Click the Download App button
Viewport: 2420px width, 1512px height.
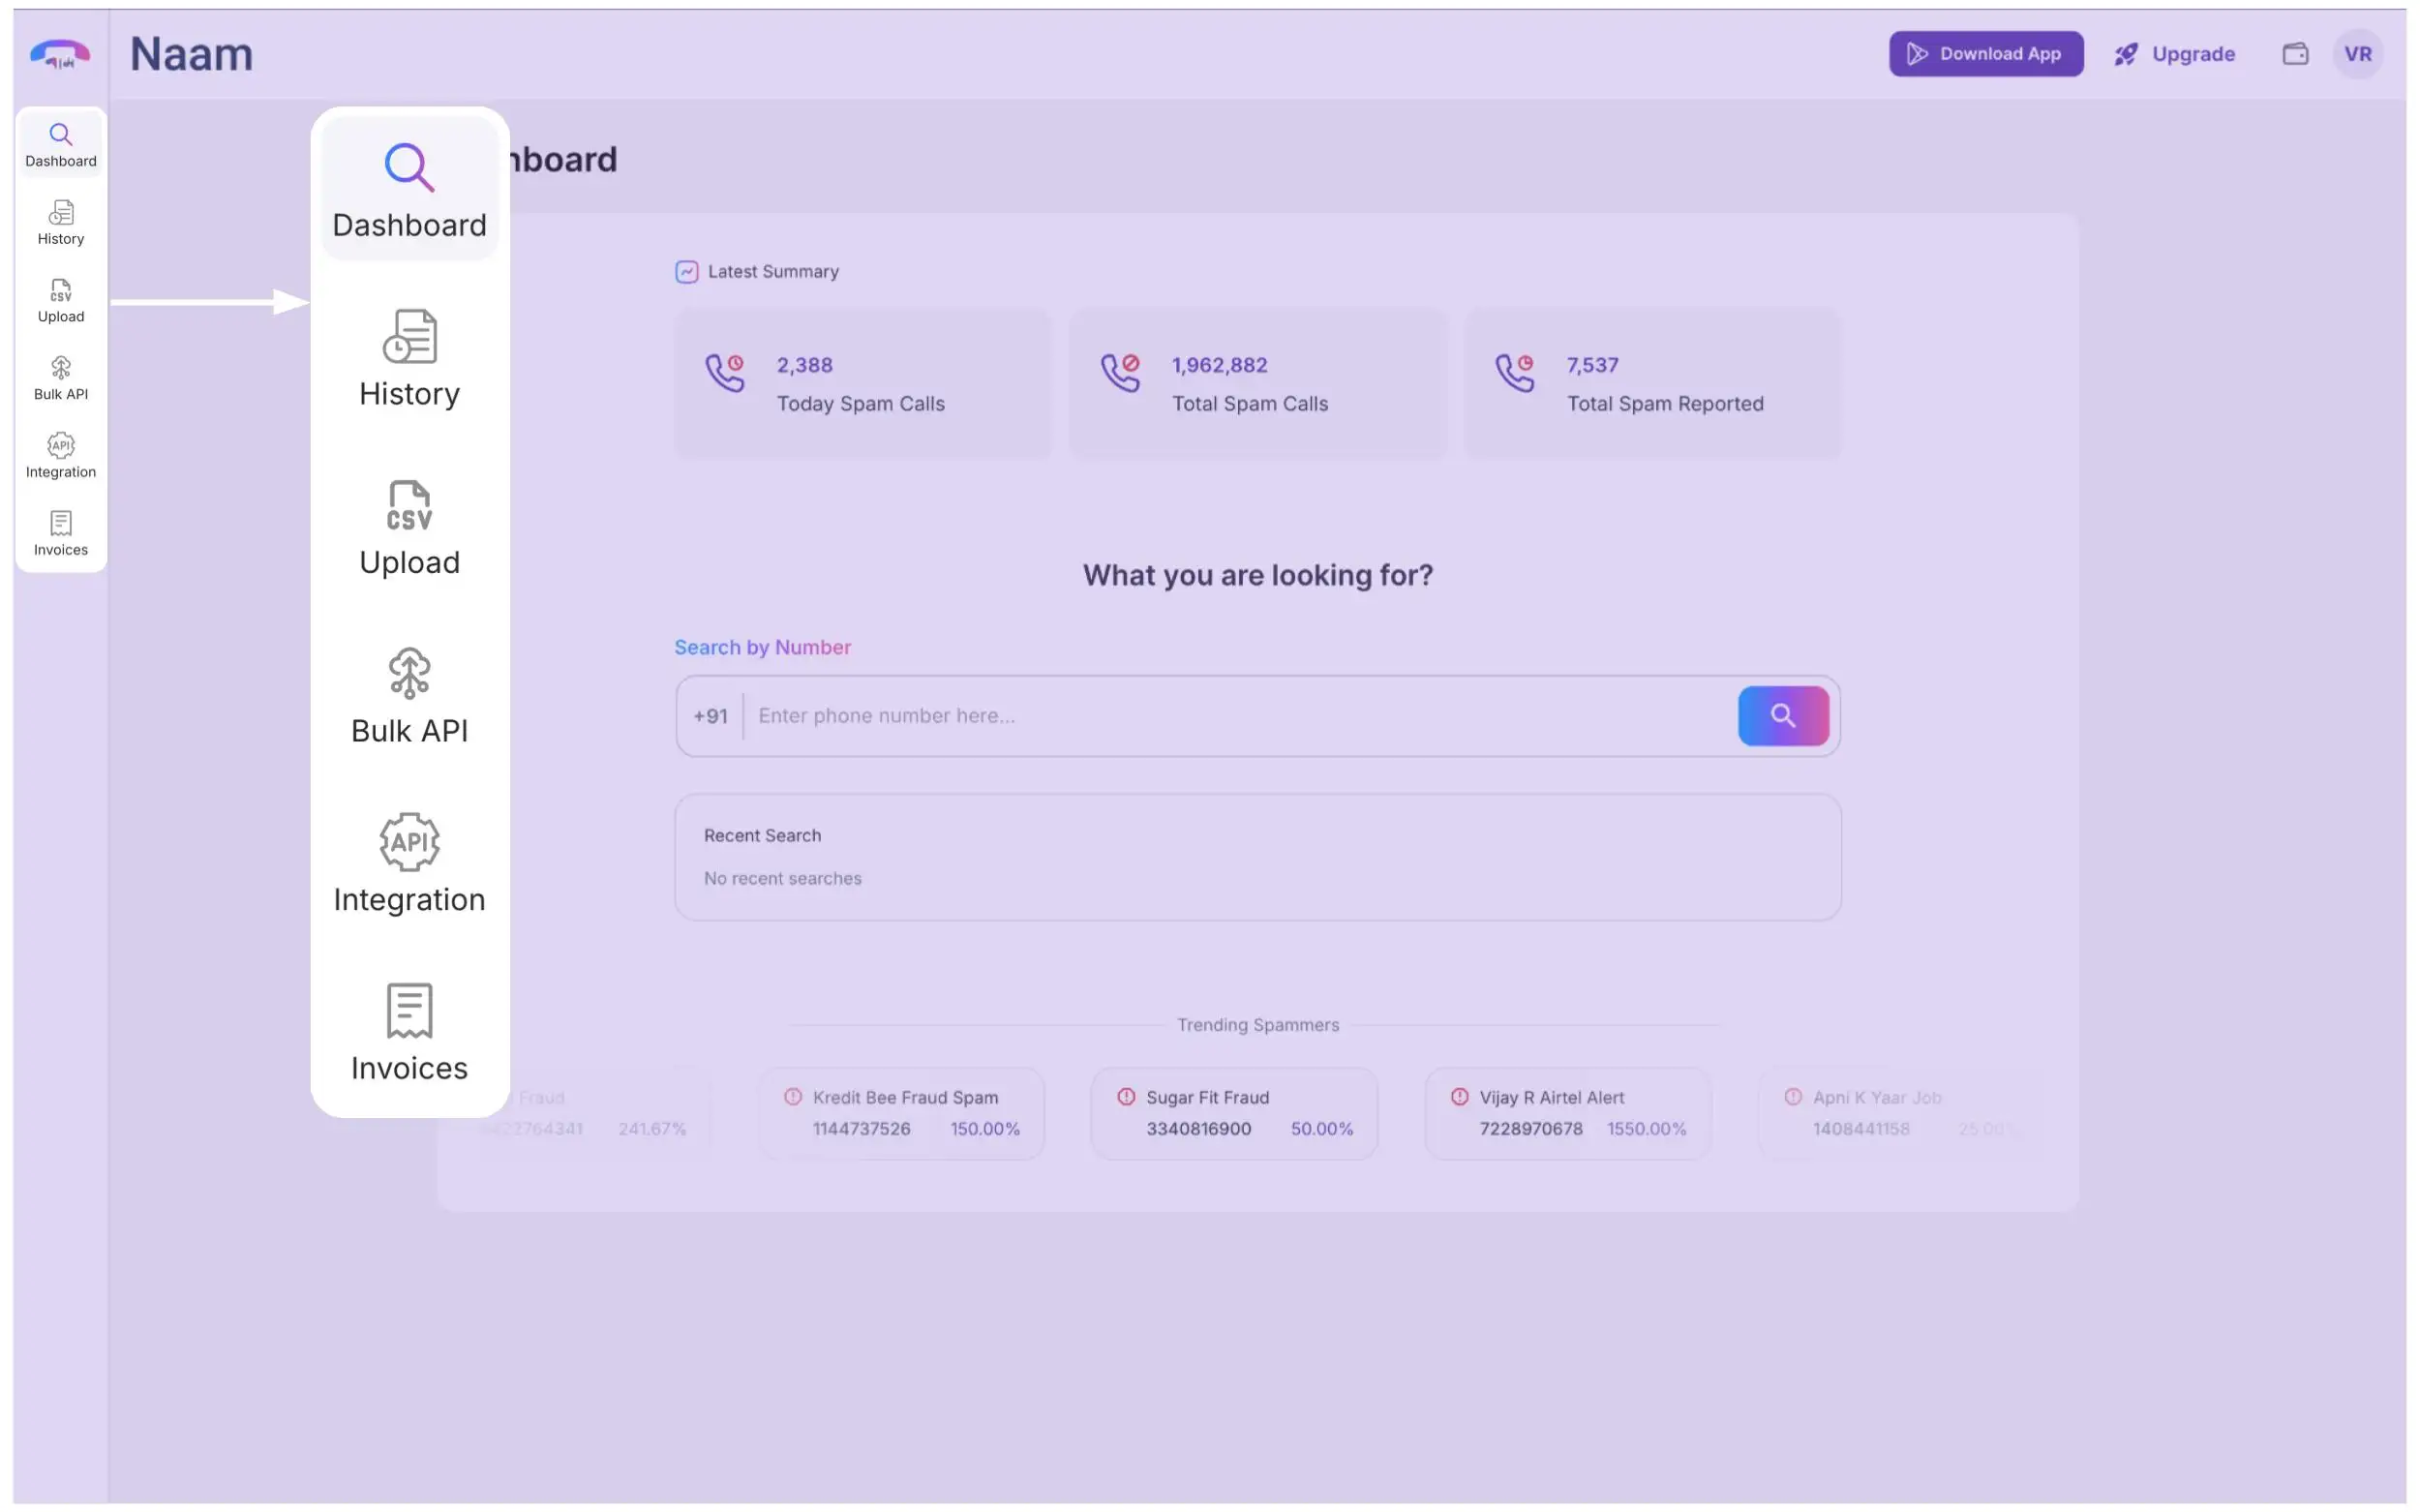(1985, 53)
